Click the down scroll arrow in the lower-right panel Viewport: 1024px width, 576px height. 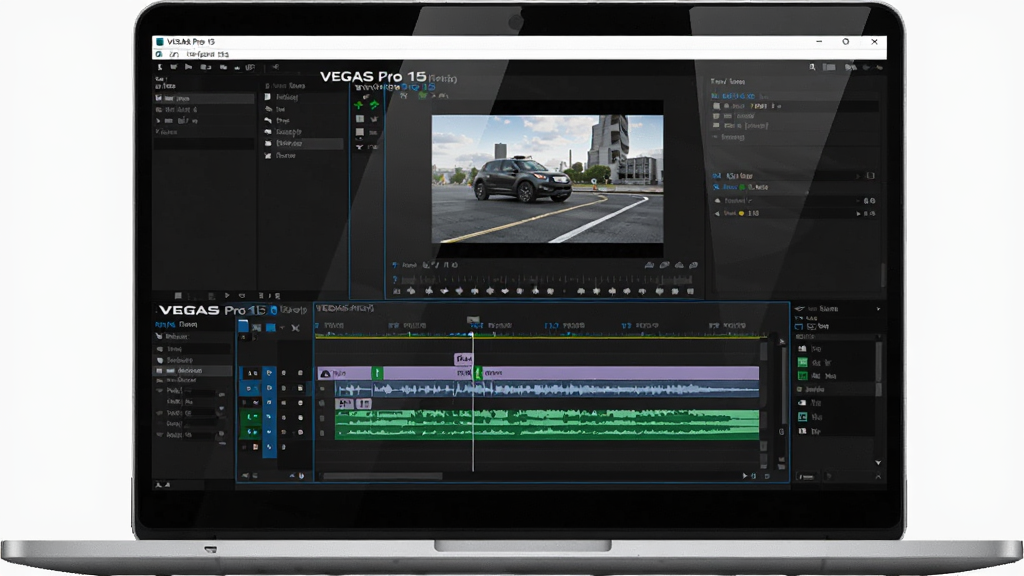(x=878, y=462)
